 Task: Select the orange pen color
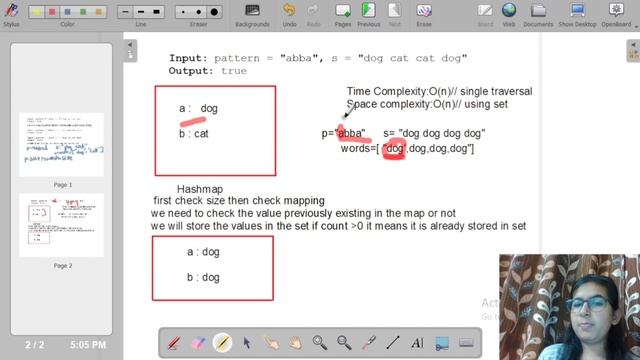[99, 12]
